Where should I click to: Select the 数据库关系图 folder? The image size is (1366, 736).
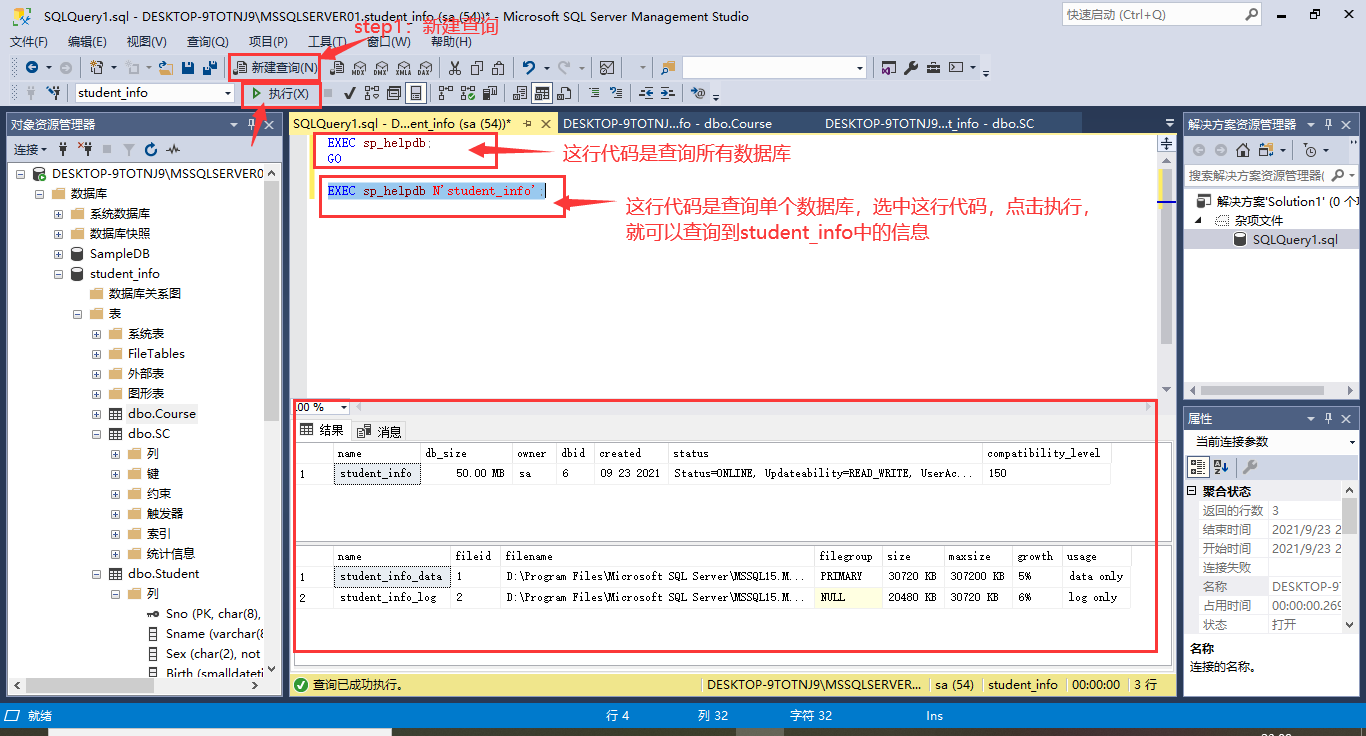pyautogui.click(x=145, y=294)
